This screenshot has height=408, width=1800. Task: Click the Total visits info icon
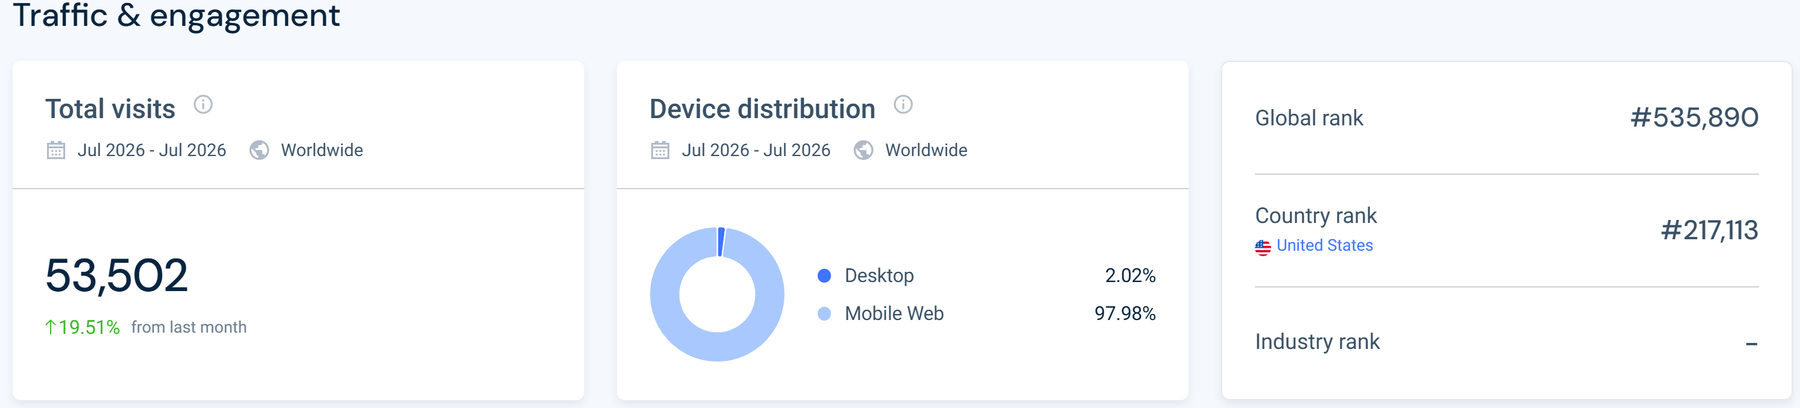[x=203, y=104]
